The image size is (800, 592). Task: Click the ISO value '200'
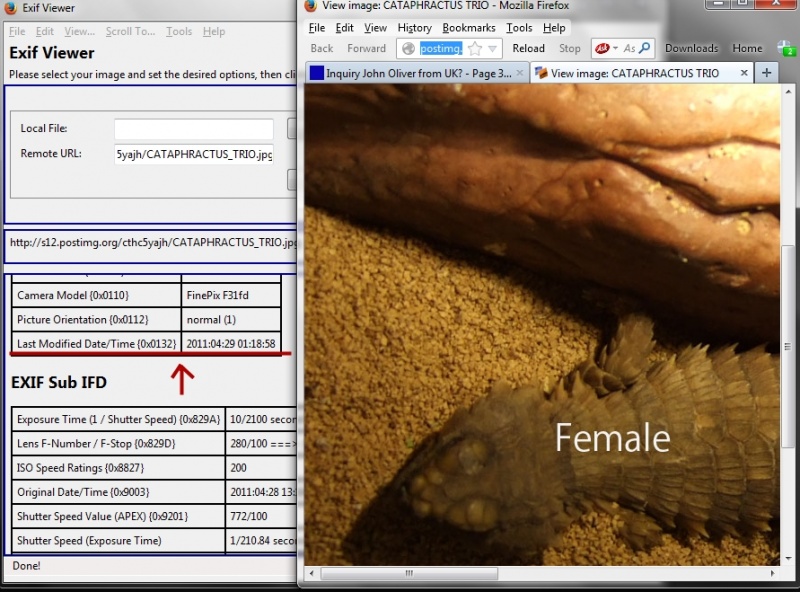pos(238,468)
